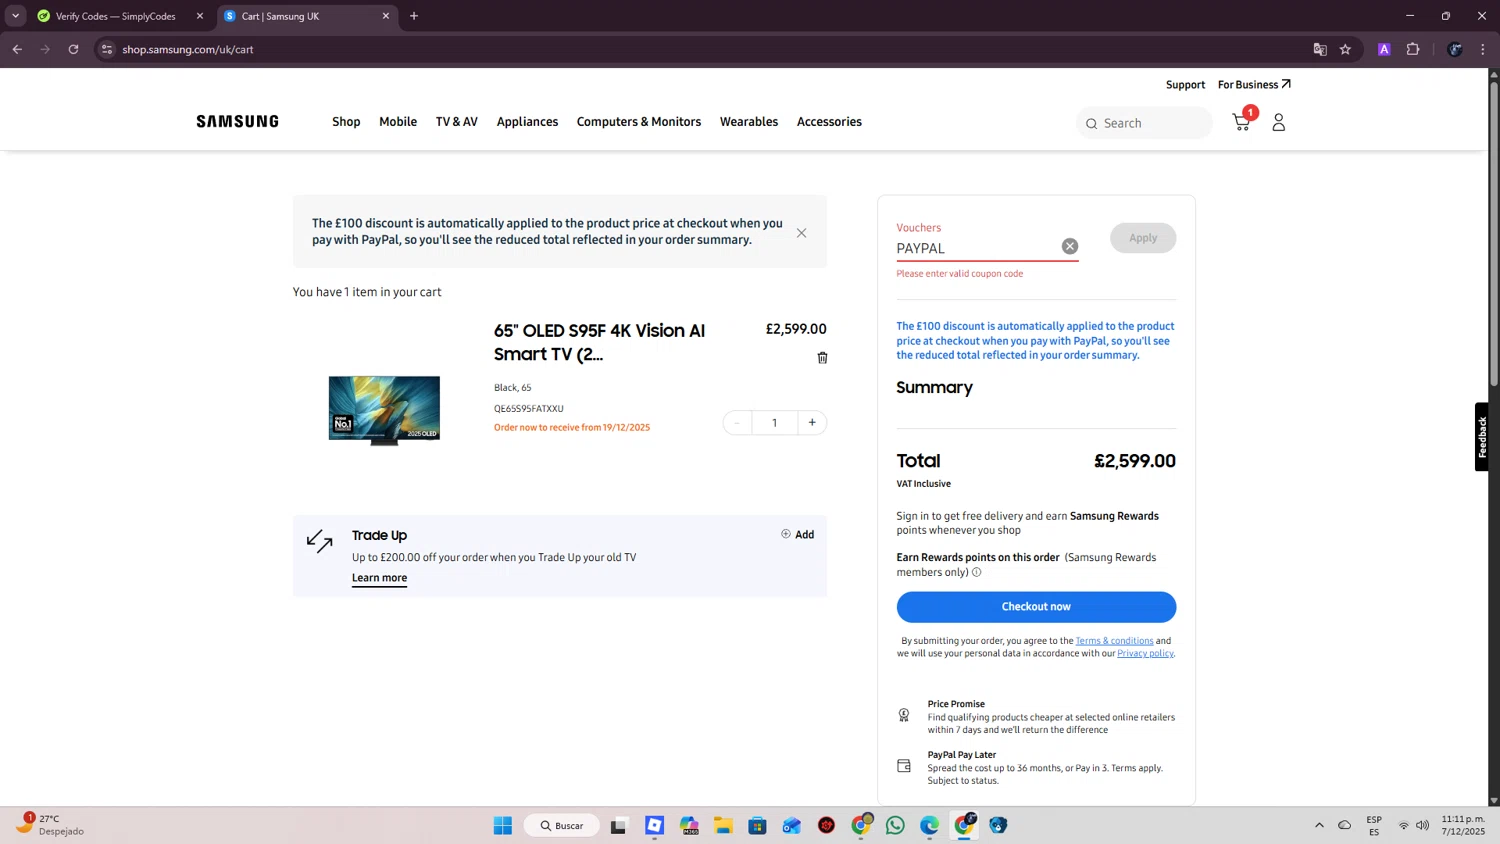The width and height of the screenshot is (1500, 844).
Task: Open the Wearables menu
Action: point(749,122)
